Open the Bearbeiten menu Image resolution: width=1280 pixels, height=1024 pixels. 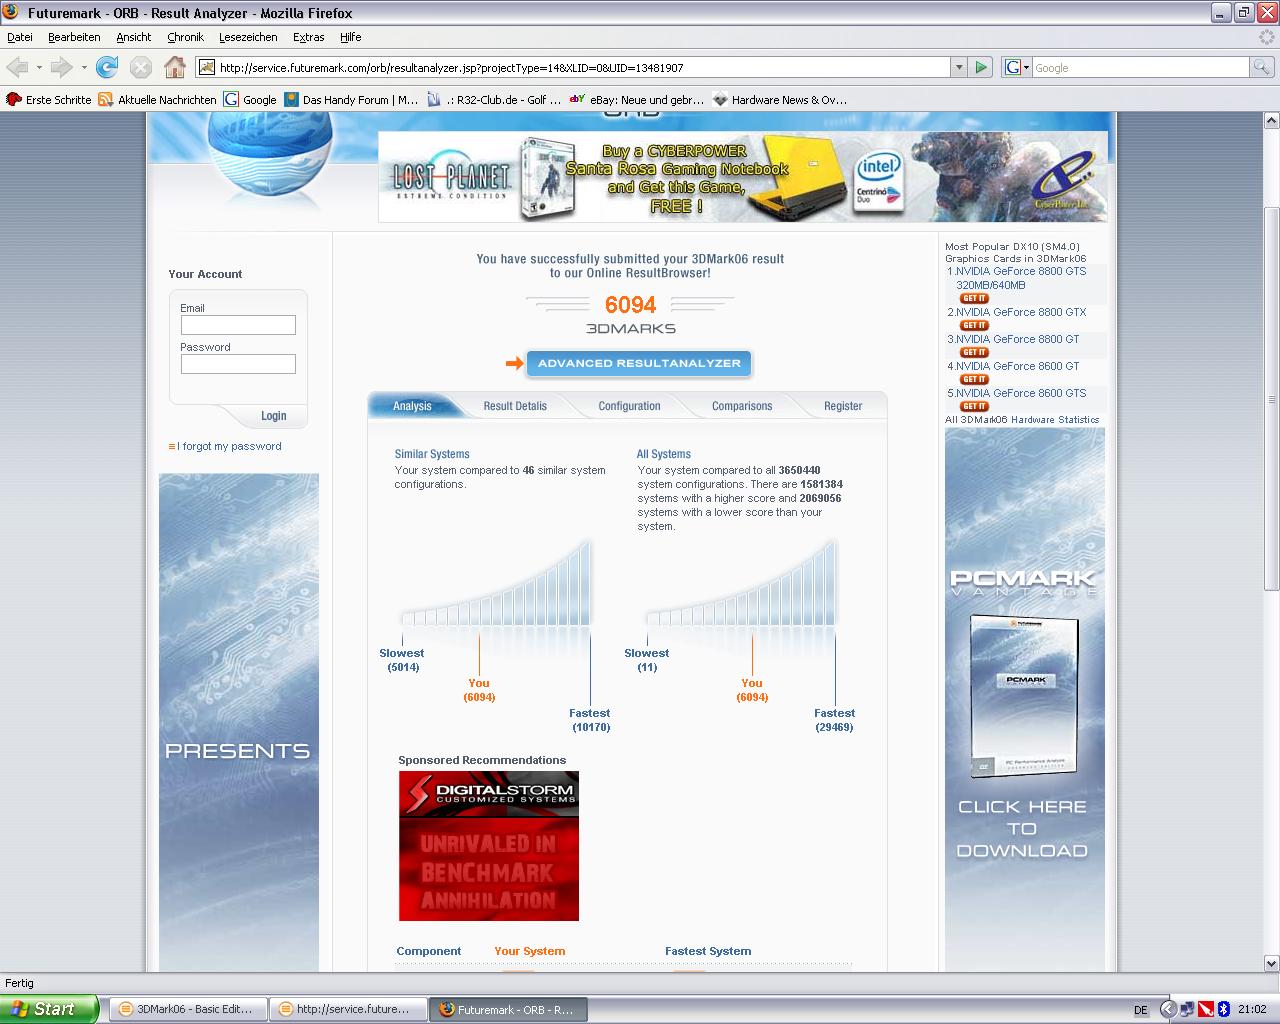click(74, 37)
